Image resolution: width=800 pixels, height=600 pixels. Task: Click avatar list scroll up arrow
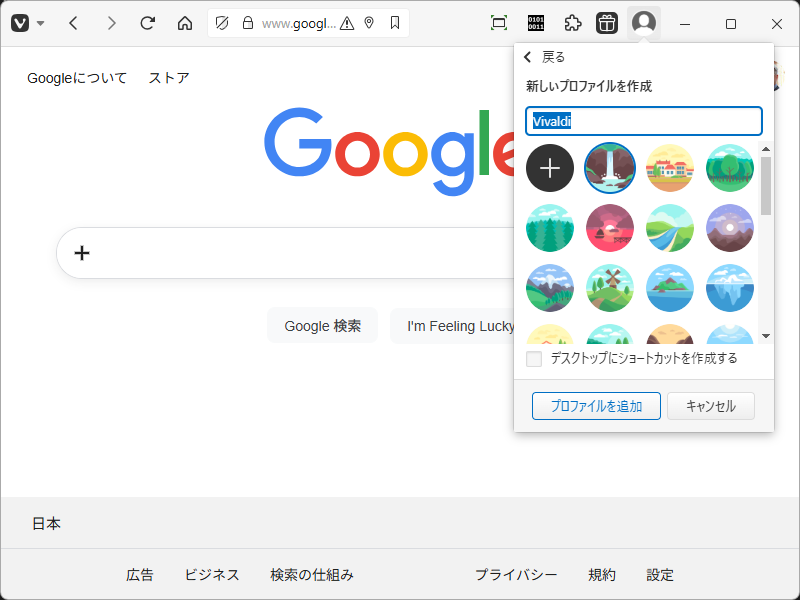click(x=766, y=149)
